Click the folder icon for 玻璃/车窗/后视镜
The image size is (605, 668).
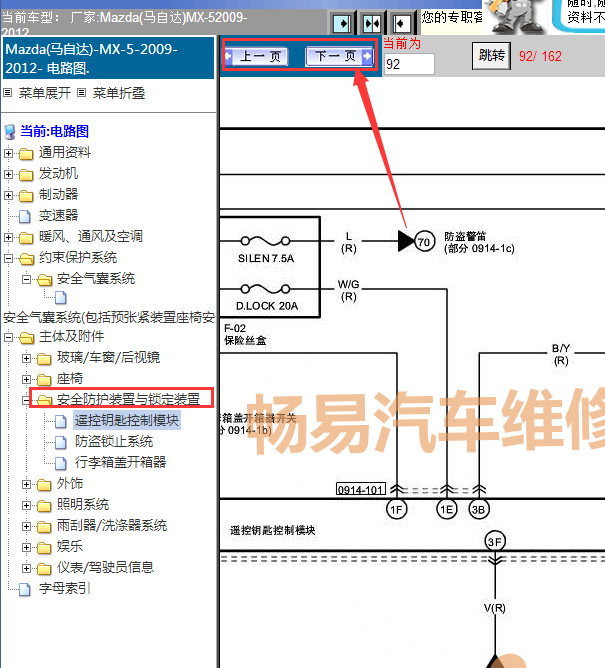[x=44, y=359]
